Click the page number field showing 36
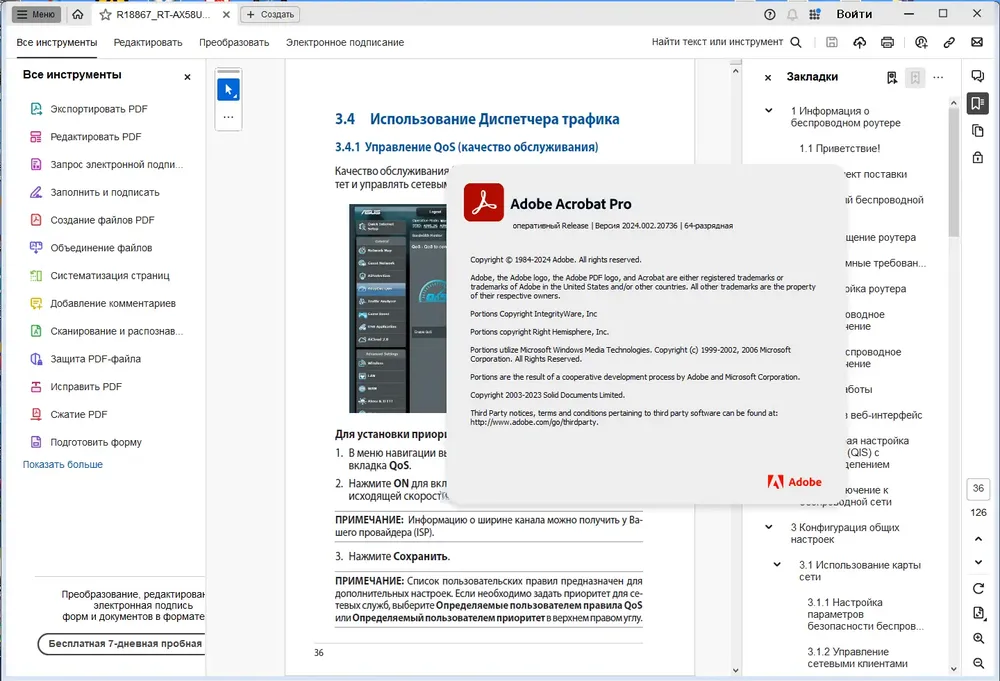The image size is (1000, 681). coord(978,488)
